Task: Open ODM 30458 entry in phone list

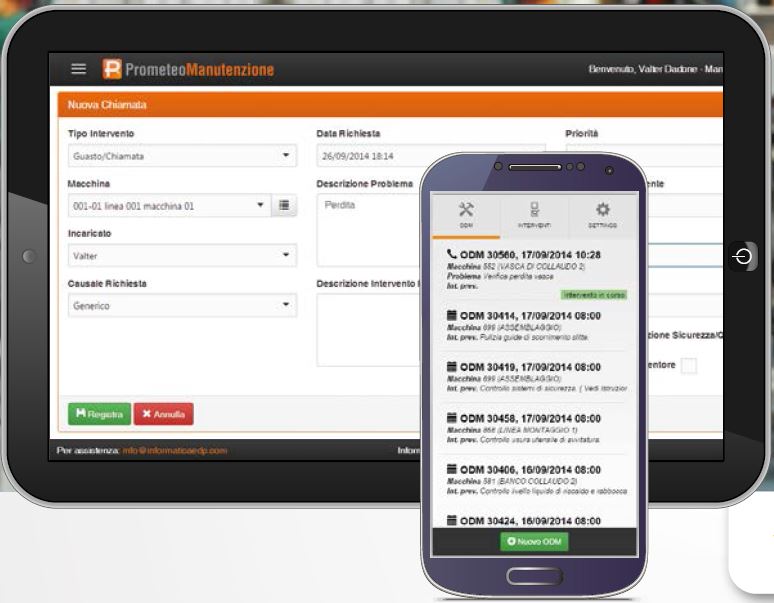Action: 535,429
